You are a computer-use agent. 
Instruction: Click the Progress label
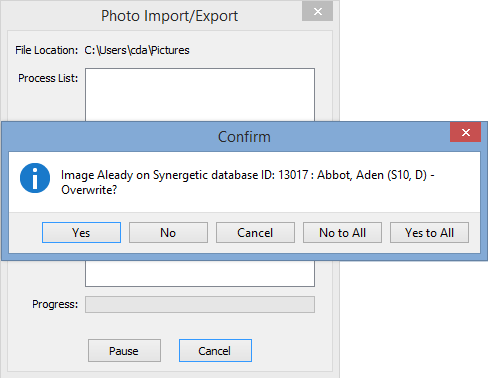[x=55, y=304]
